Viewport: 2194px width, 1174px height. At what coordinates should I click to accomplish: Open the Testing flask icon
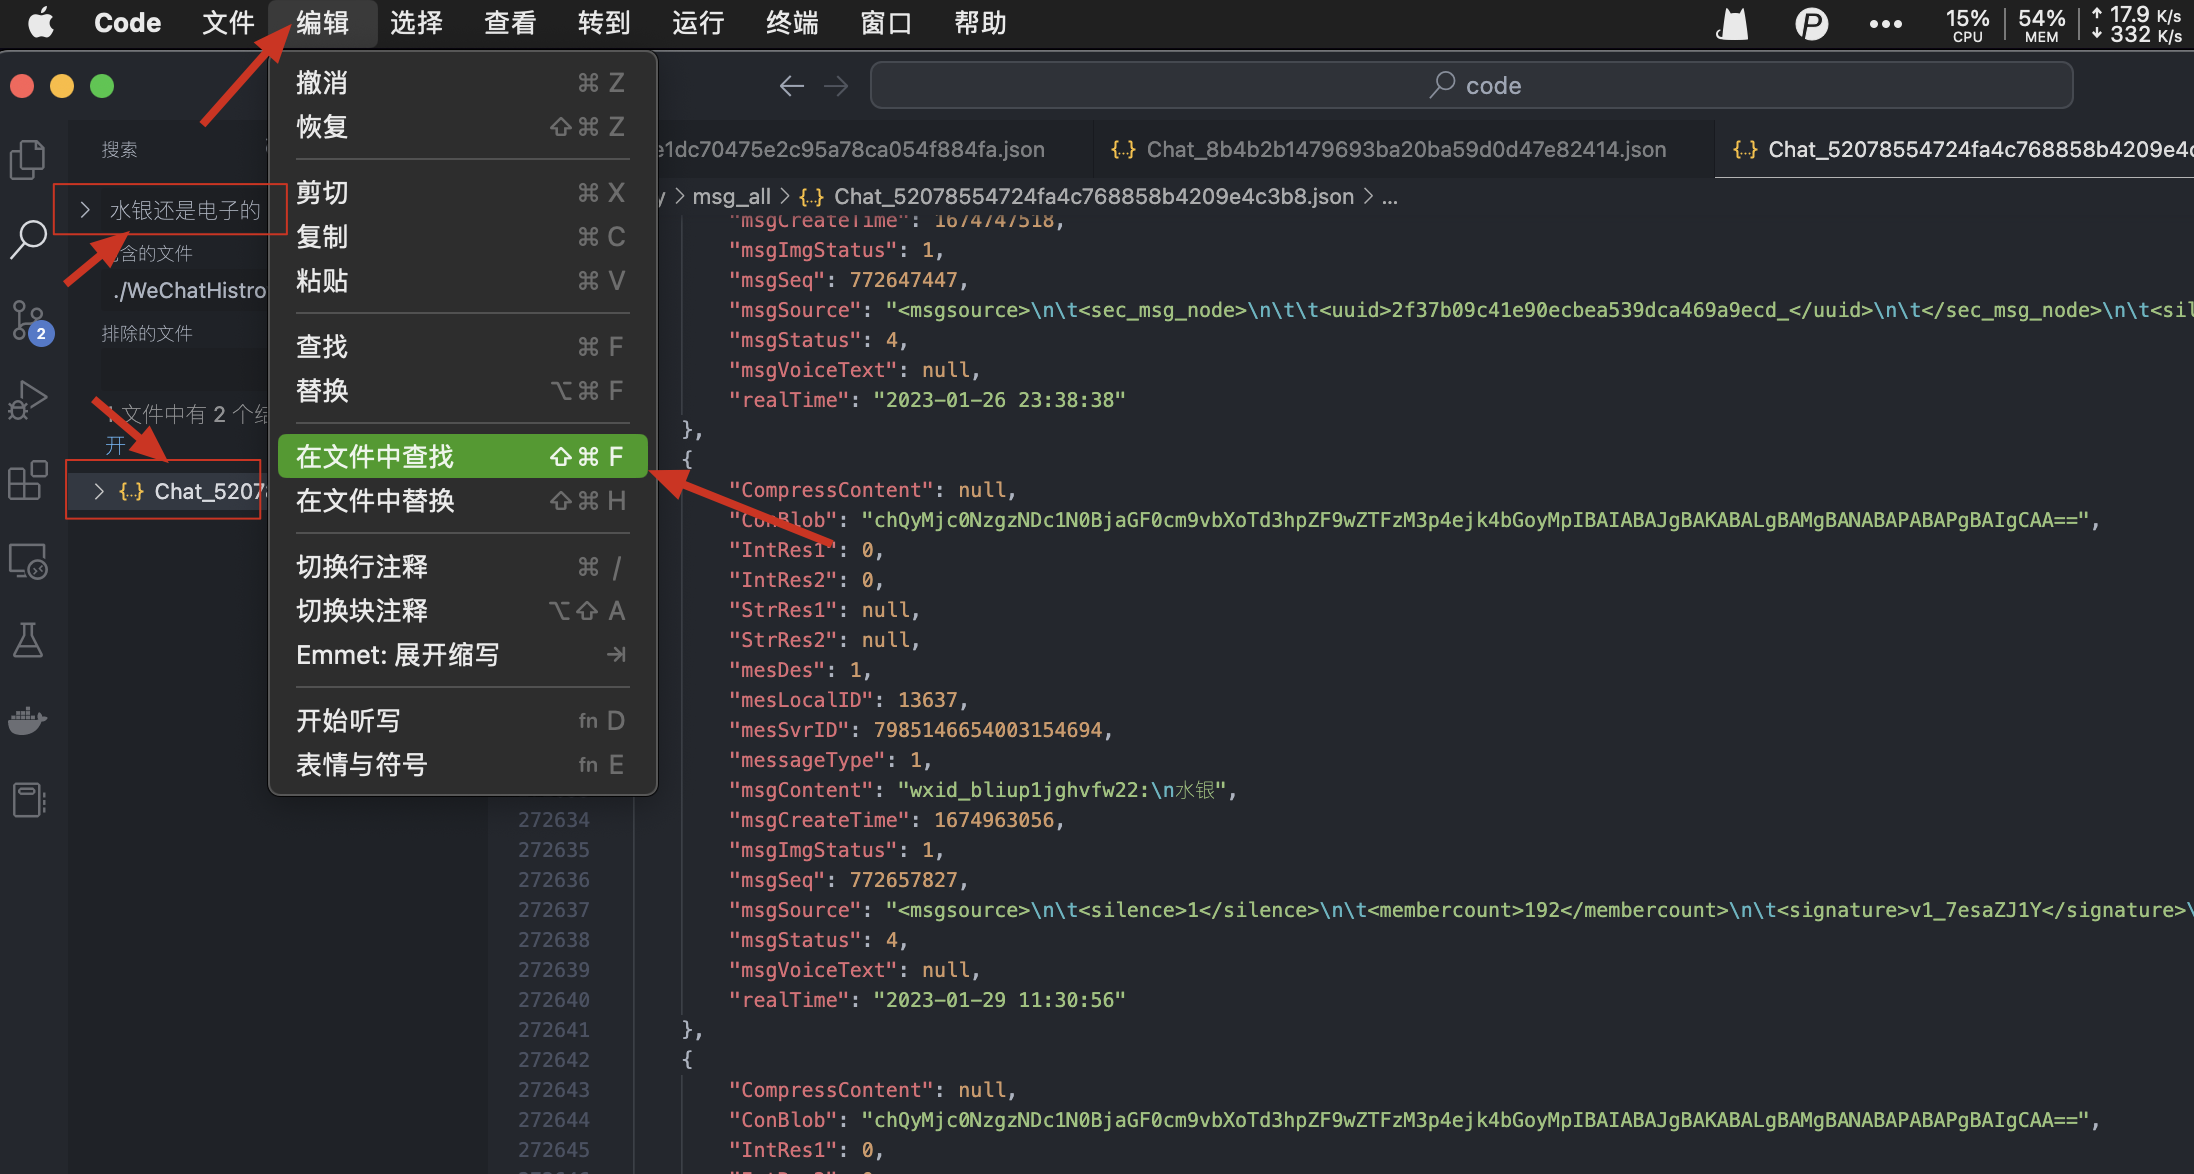point(28,640)
